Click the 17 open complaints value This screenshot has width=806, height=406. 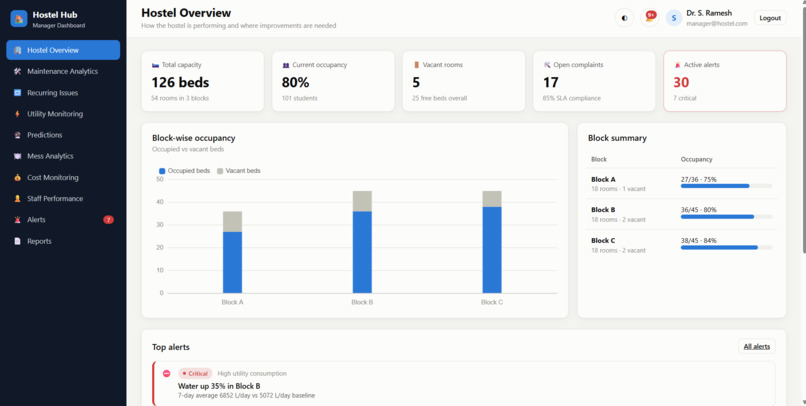point(551,82)
